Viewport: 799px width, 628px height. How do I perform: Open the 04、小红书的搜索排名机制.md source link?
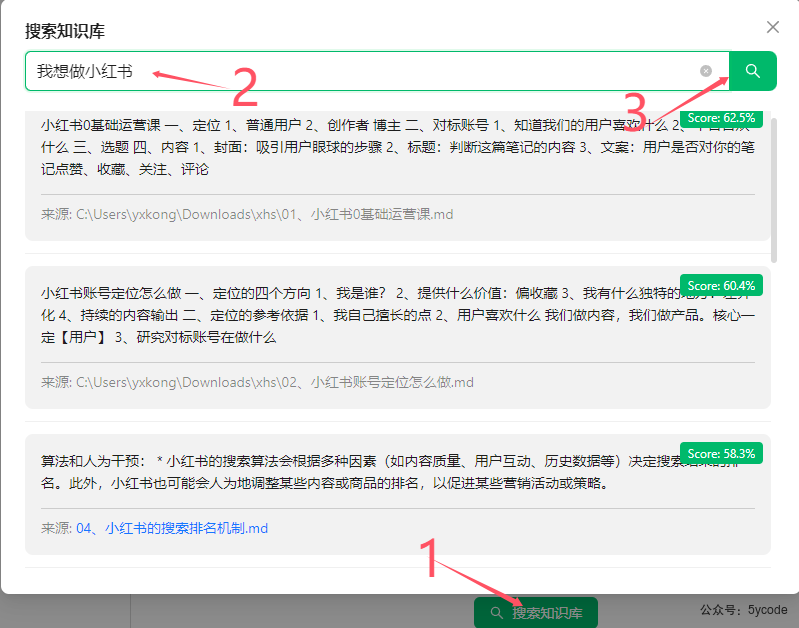click(x=172, y=528)
